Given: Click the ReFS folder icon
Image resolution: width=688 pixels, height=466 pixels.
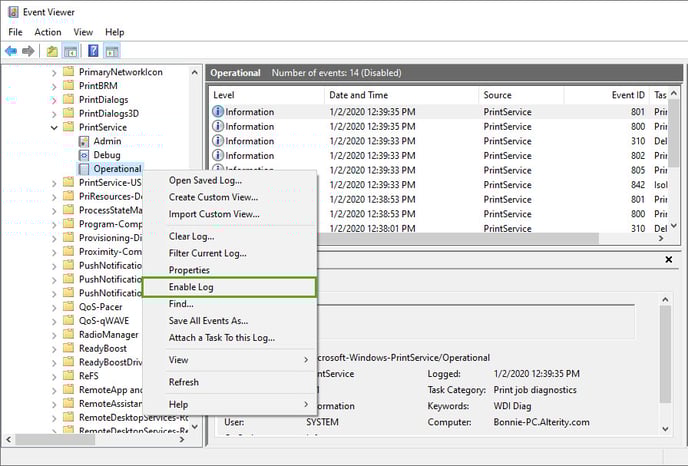Looking at the screenshot, I should pyautogui.click(x=68, y=376).
